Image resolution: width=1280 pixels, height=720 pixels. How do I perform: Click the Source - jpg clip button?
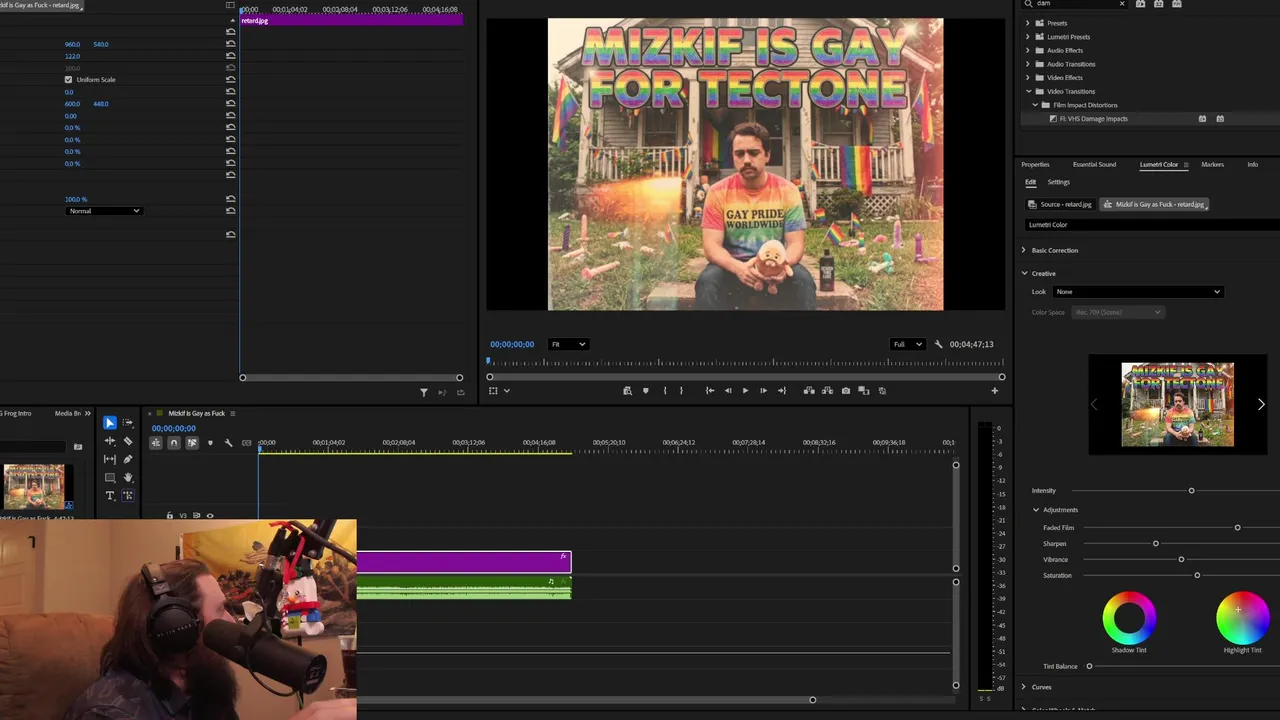(1061, 204)
